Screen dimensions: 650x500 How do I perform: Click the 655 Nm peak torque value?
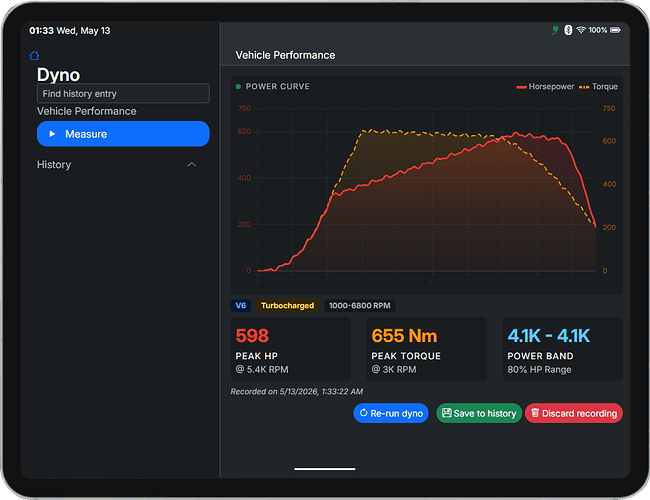click(404, 336)
